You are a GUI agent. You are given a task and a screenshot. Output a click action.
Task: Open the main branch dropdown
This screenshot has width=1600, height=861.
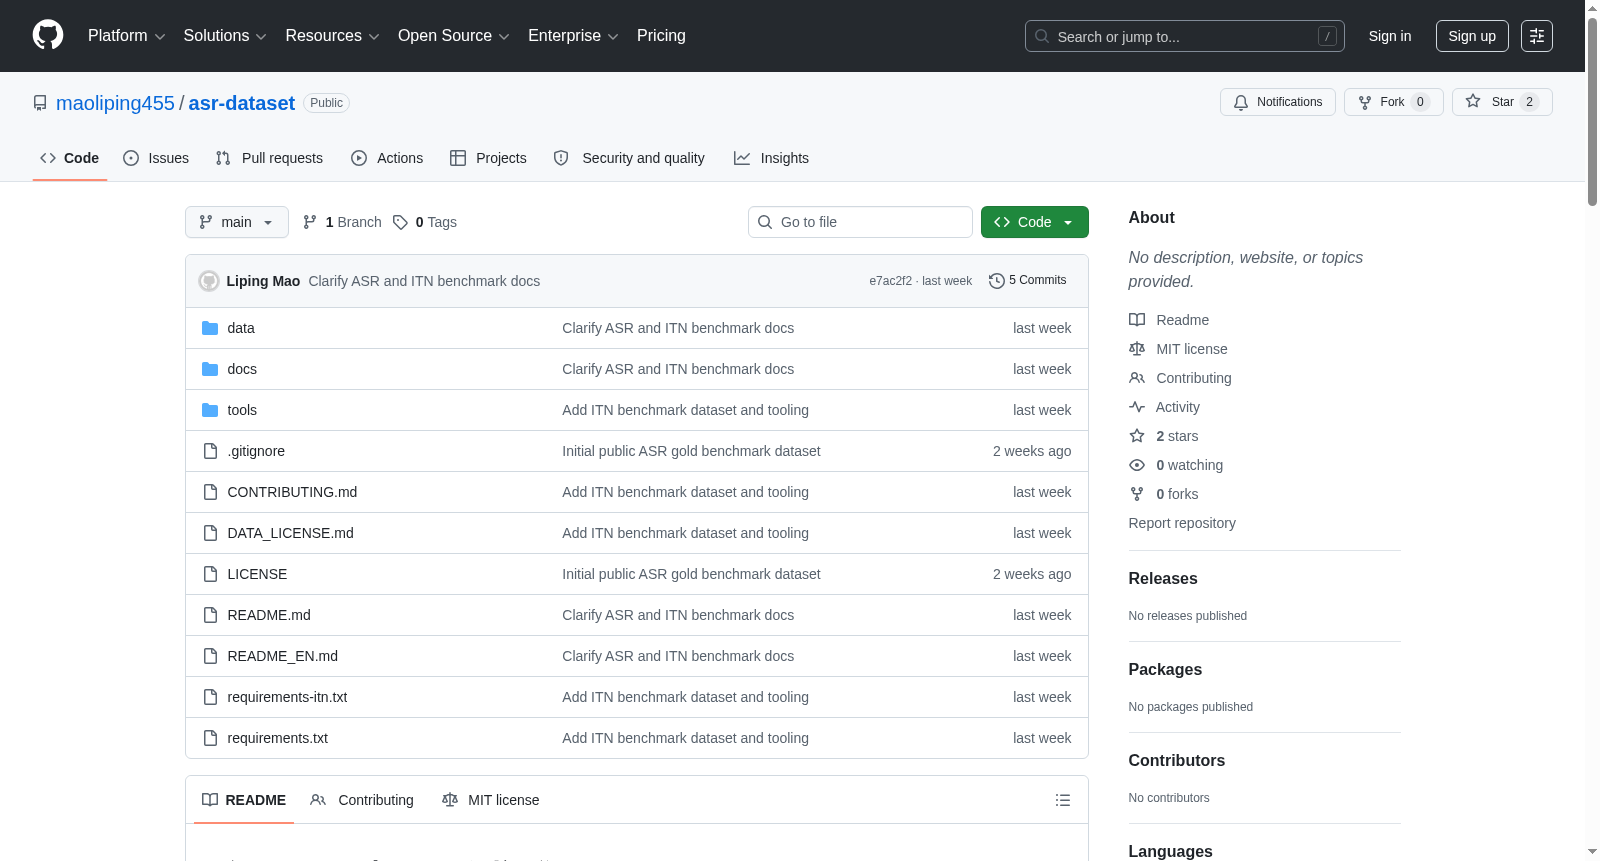(237, 222)
